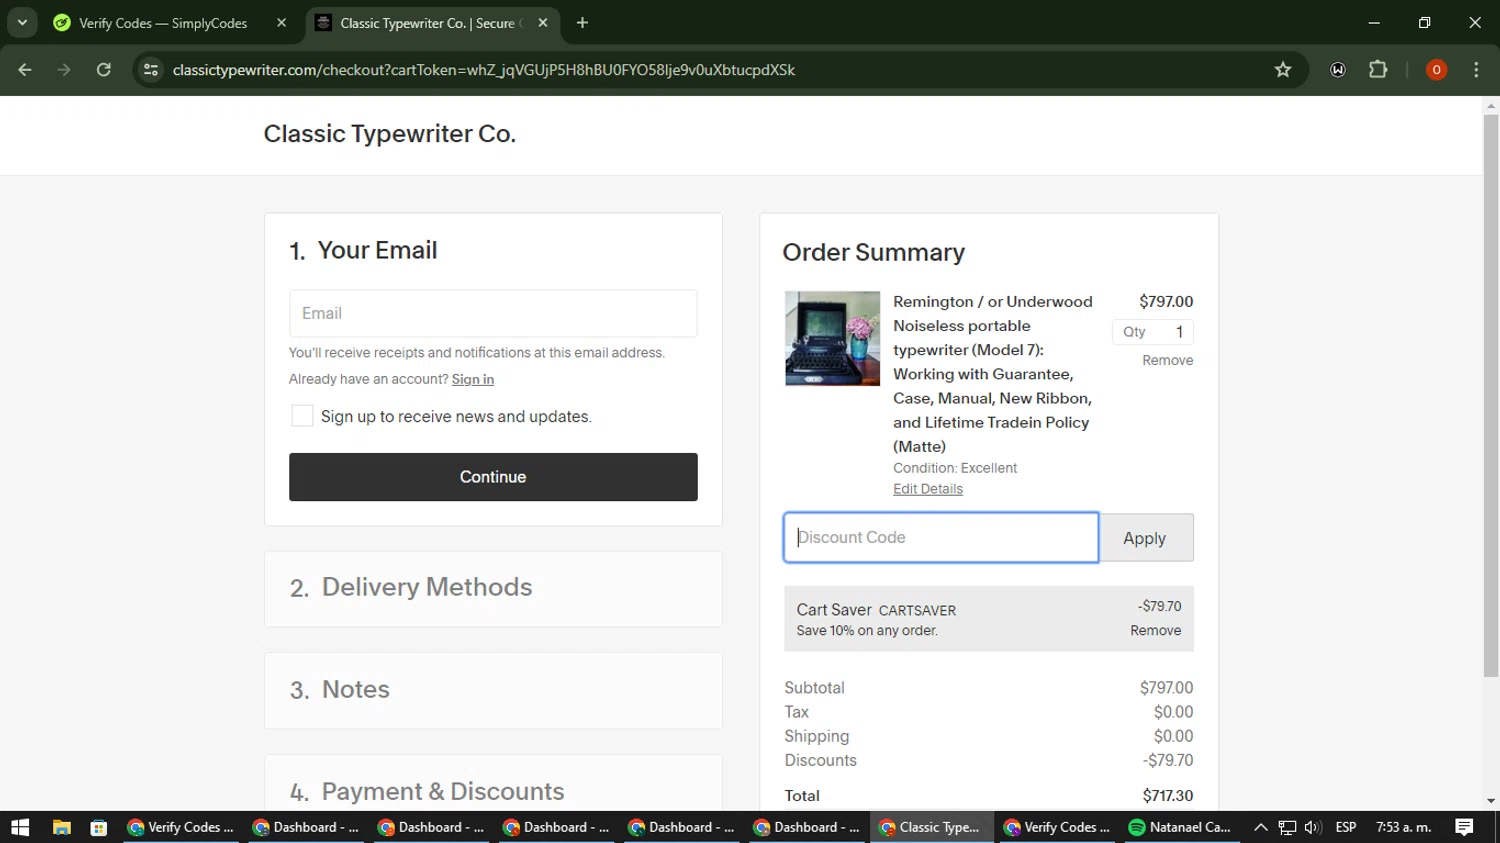Viewport: 1500px width, 843px height.
Task: Click the address bar URL
Action: pyautogui.click(x=483, y=70)
